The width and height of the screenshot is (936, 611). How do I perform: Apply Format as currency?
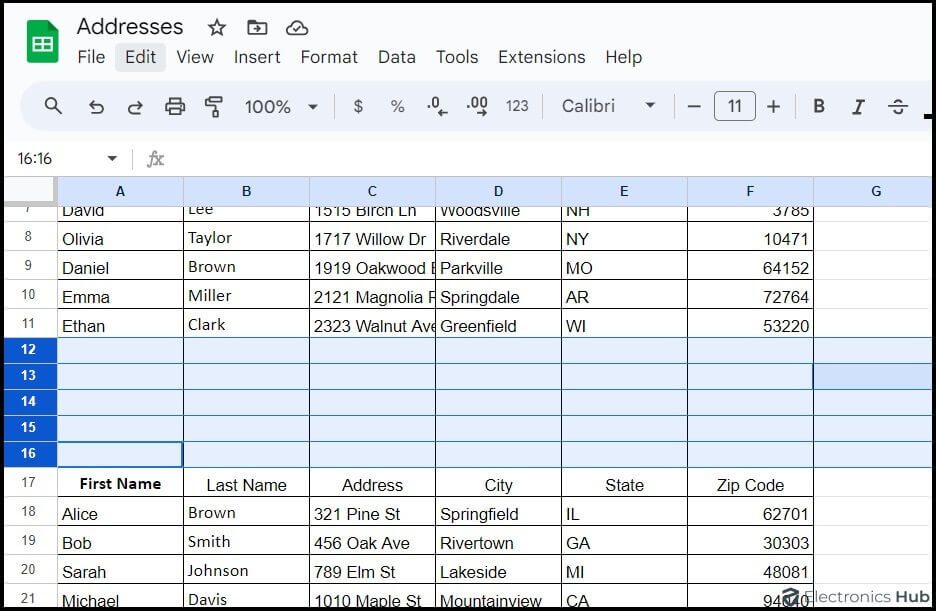[x=358, y=105]
